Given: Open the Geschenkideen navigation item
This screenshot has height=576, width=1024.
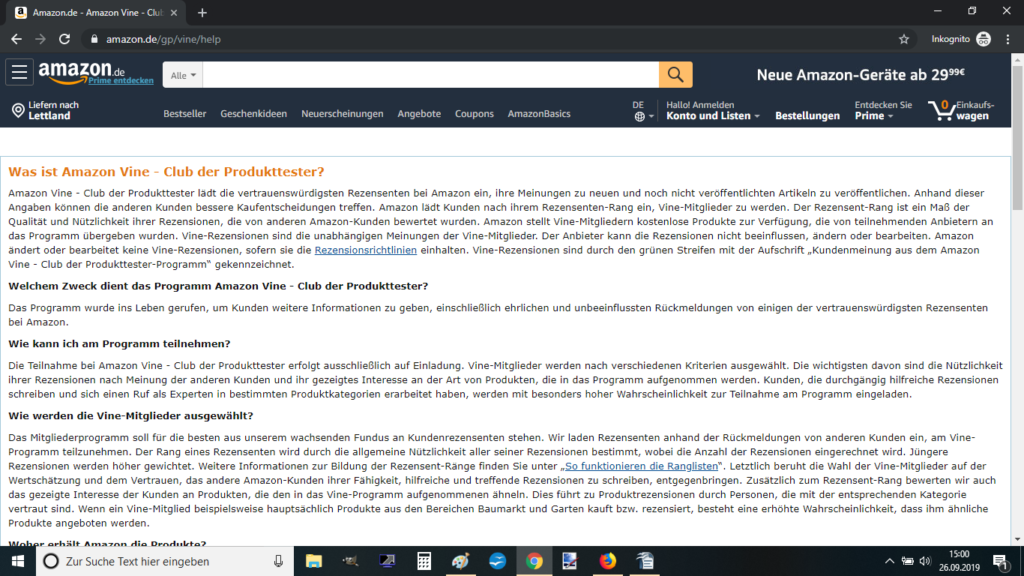Looking at the screenshot, I should coord(253,114).
